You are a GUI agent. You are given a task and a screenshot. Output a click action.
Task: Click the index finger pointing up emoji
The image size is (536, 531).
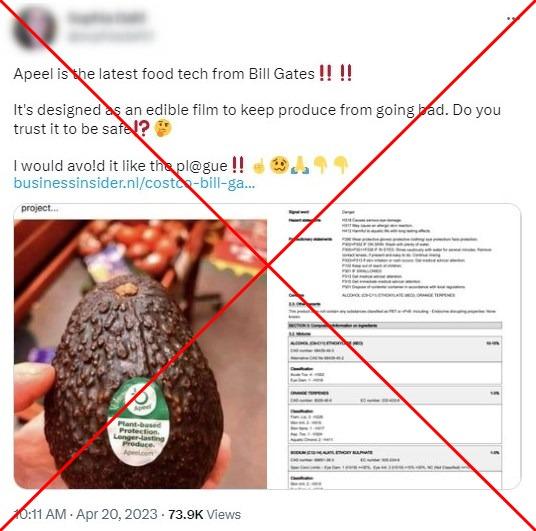click(x=258, y=166)
